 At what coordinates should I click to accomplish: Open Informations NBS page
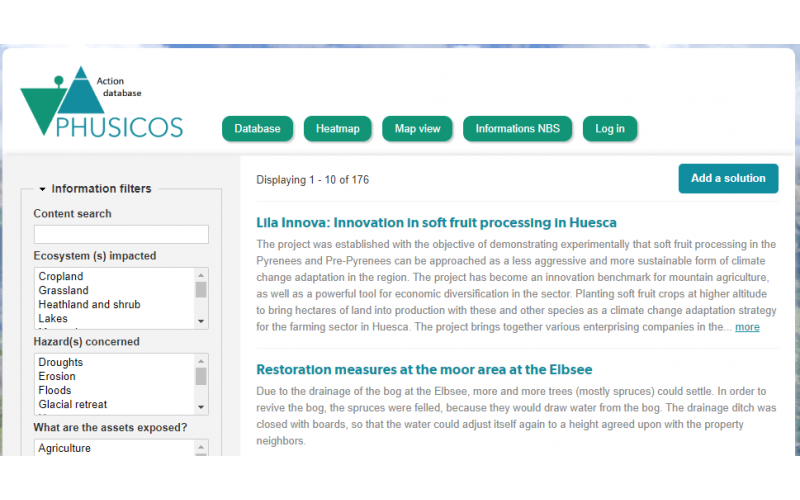[x=517, y=129]
